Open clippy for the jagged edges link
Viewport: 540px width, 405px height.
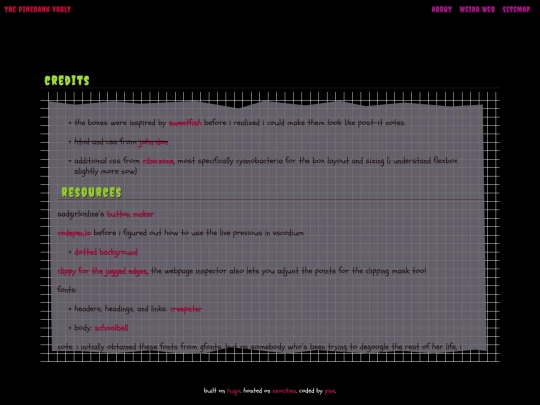point(103,271)
